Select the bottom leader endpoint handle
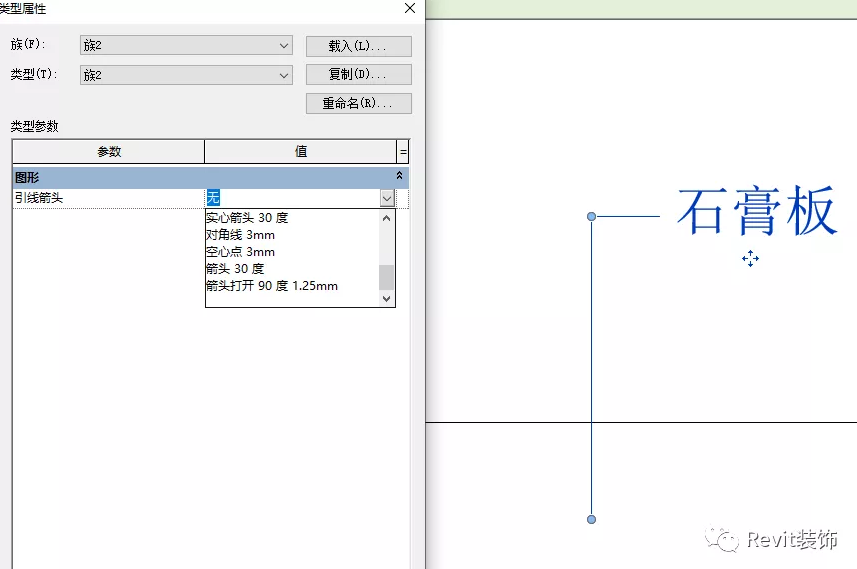The image size is (857, 569). click(x=591, y=519)
